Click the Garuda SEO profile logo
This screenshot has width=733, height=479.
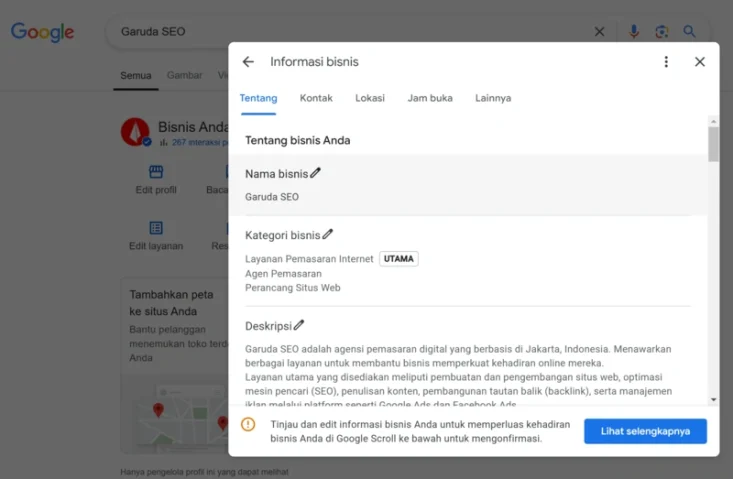tap(135, 132)
